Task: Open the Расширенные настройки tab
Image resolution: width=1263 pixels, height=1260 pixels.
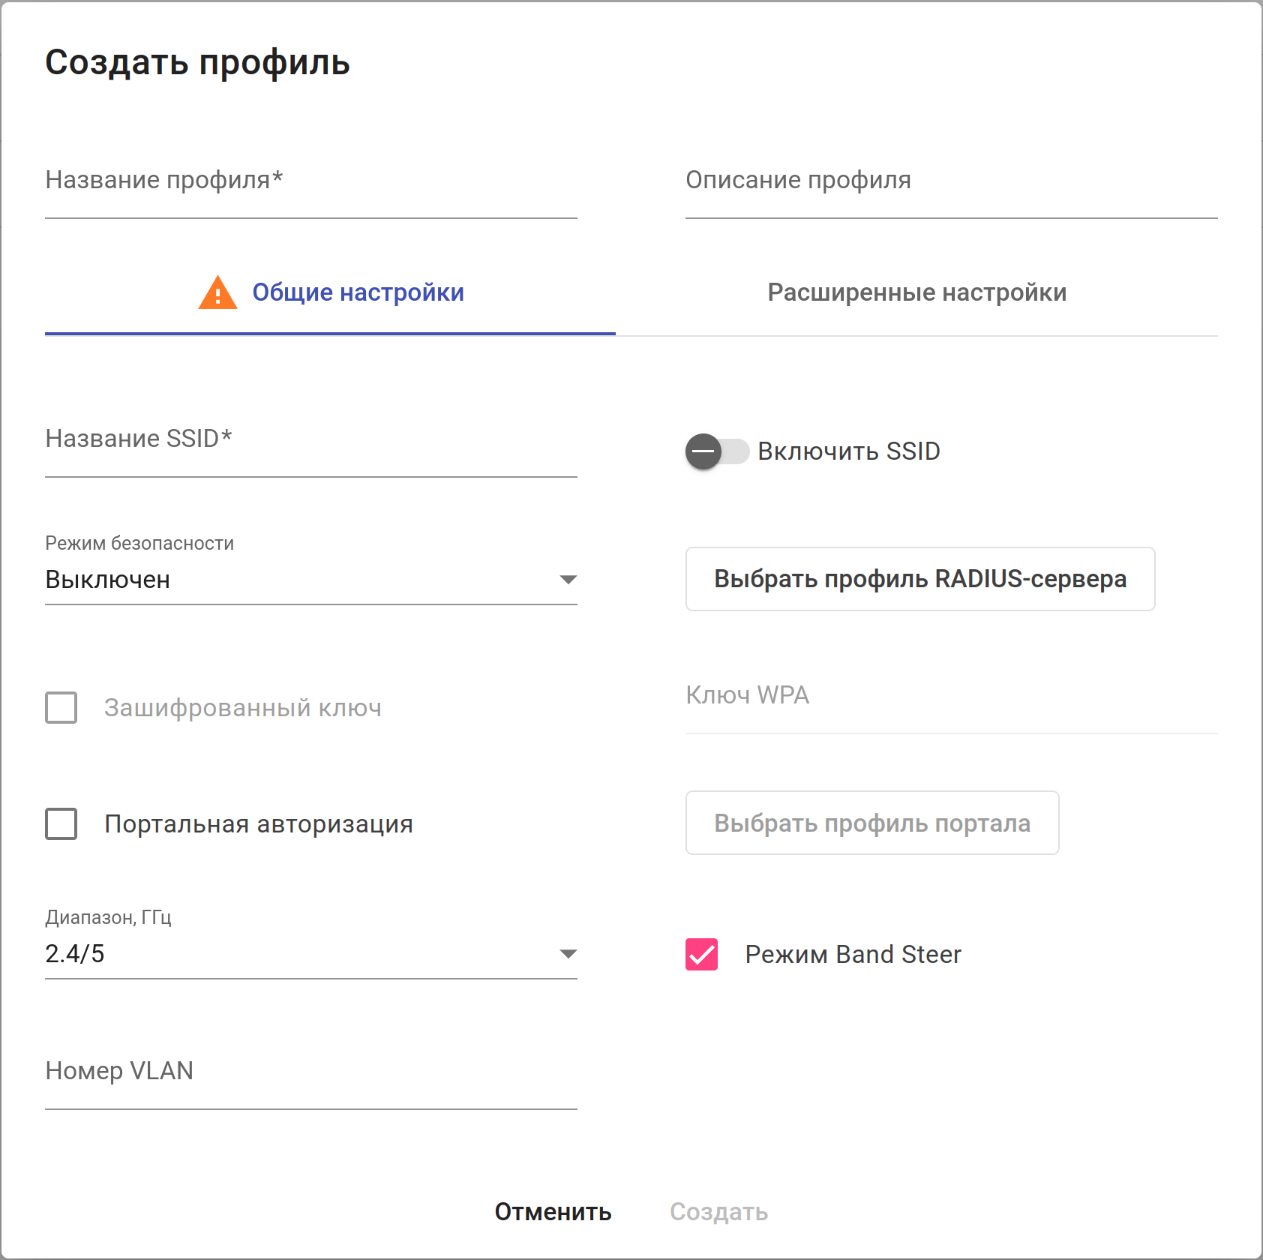Action: coord(916,293)
